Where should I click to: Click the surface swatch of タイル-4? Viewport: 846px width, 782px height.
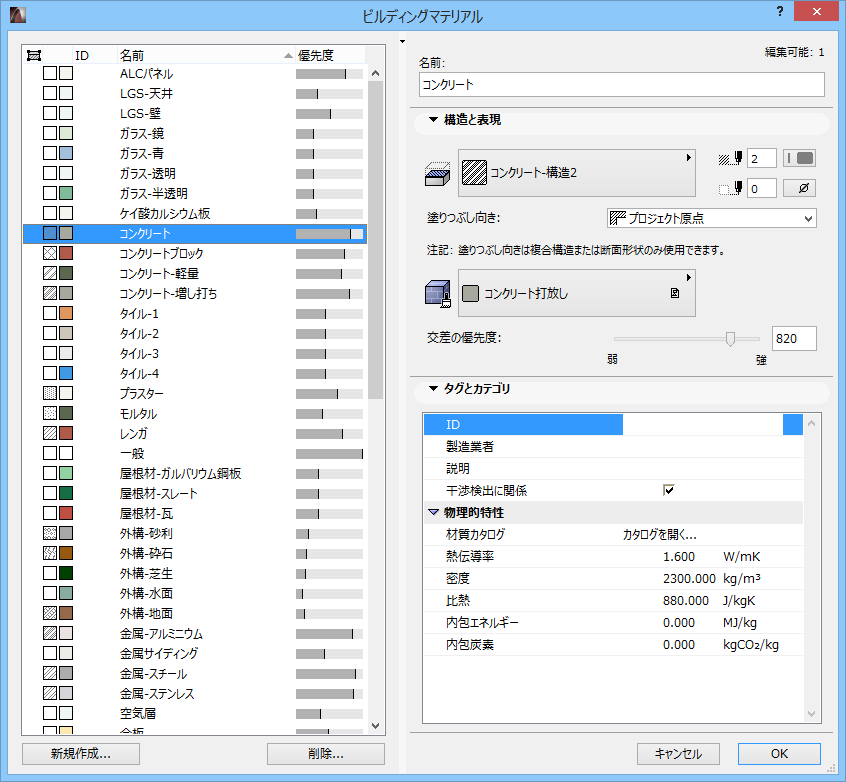[x=66, y=373]
